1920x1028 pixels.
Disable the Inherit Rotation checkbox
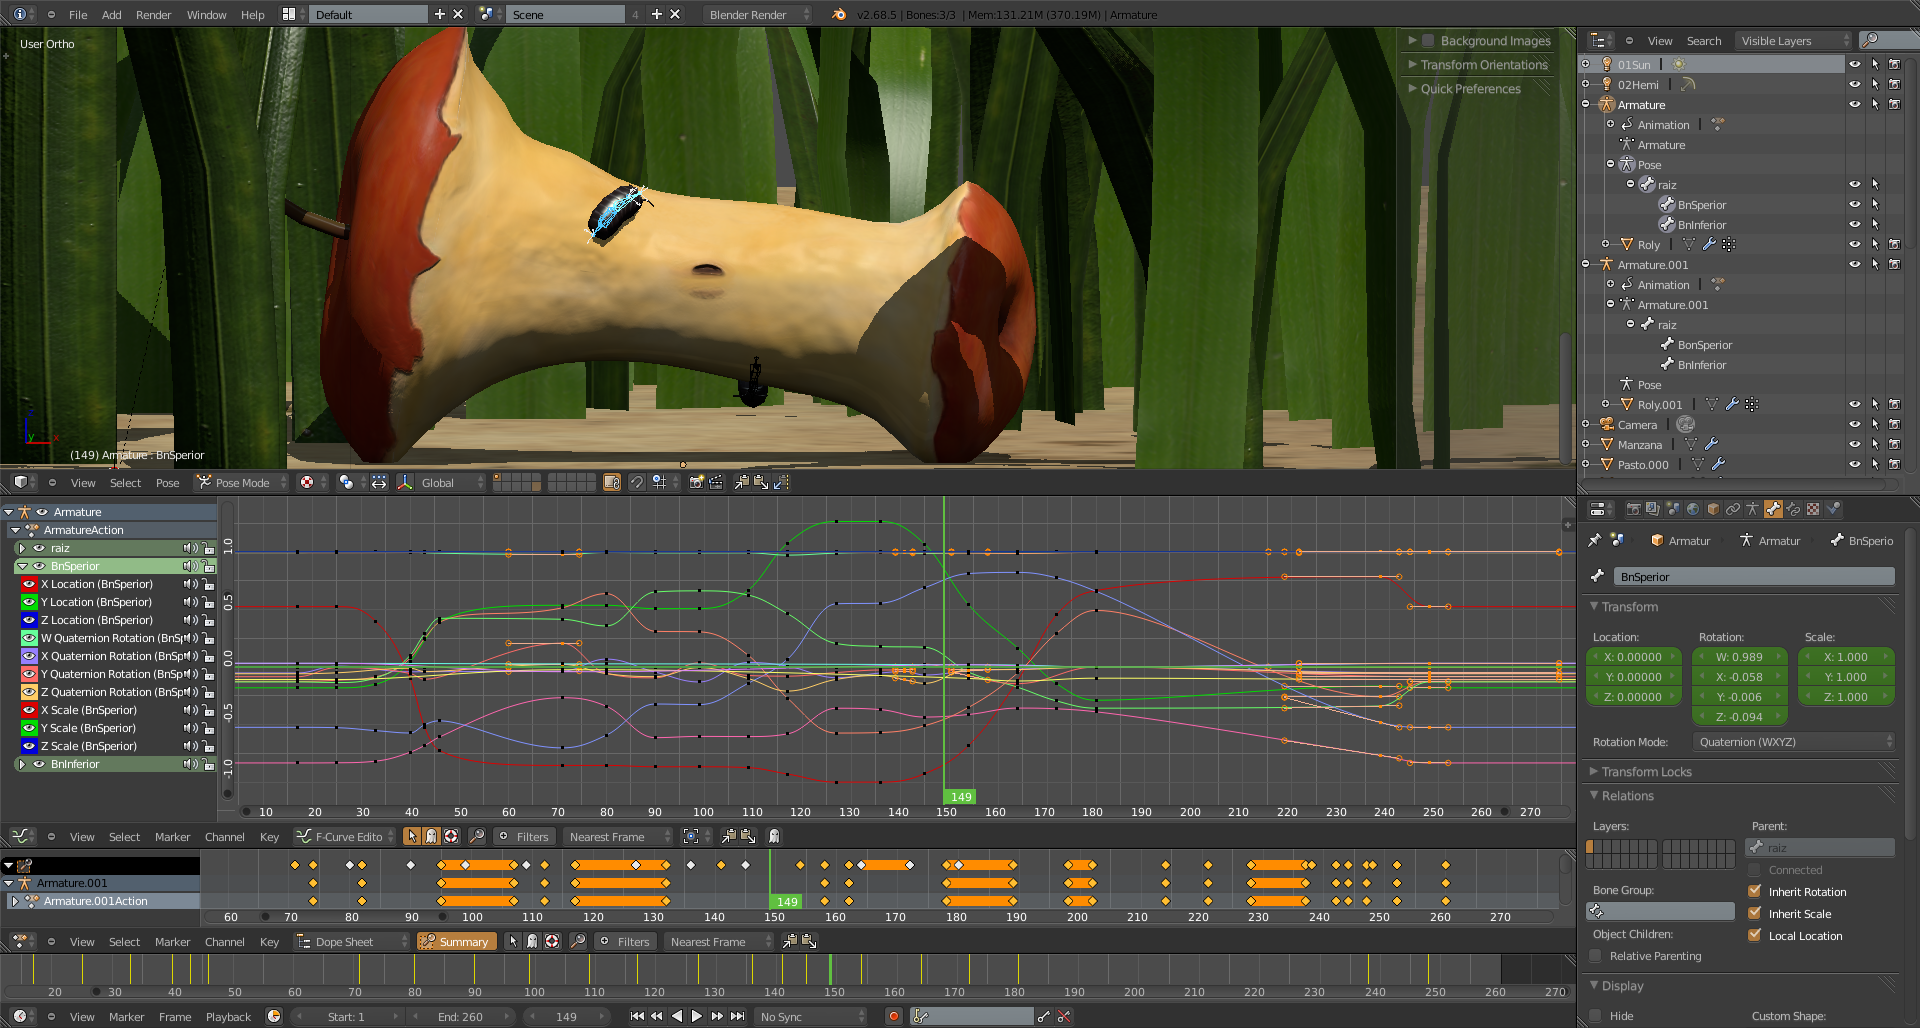[x=1754, y=892]
